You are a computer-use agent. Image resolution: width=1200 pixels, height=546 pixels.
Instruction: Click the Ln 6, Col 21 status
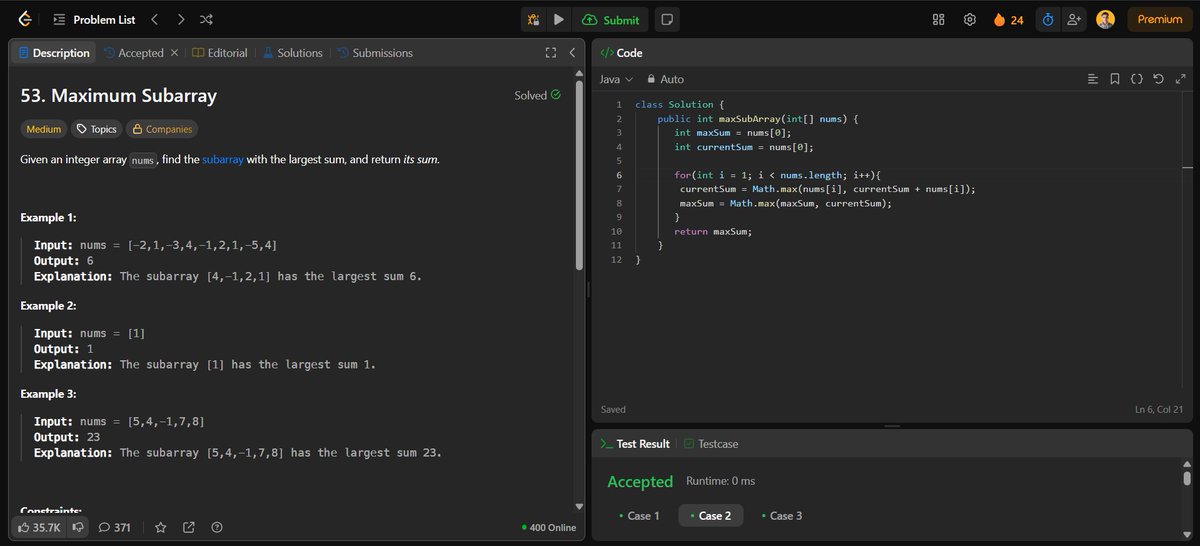[1158, 409]
